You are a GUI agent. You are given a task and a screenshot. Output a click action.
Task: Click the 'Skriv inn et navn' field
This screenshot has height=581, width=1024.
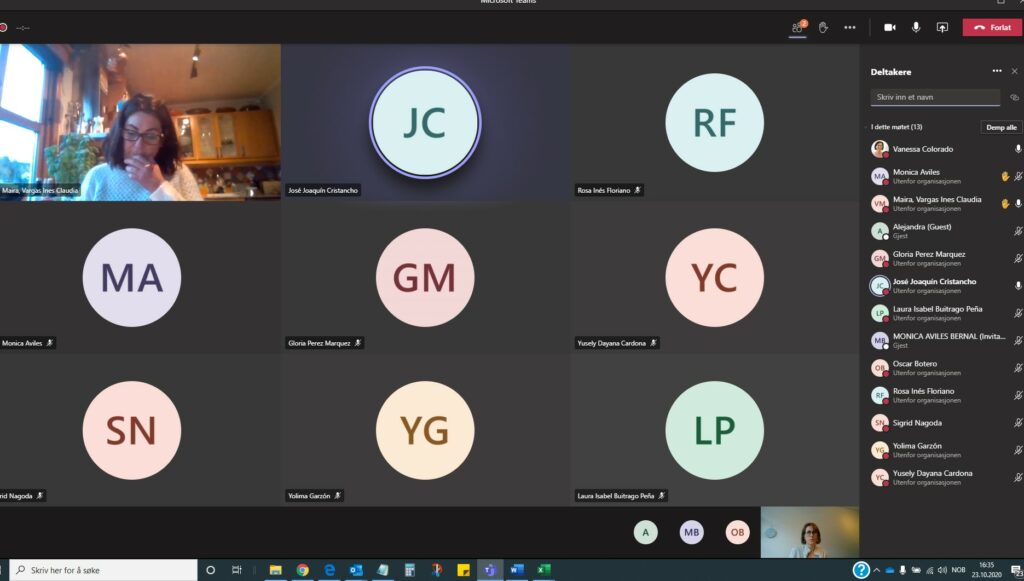point(934,97)
